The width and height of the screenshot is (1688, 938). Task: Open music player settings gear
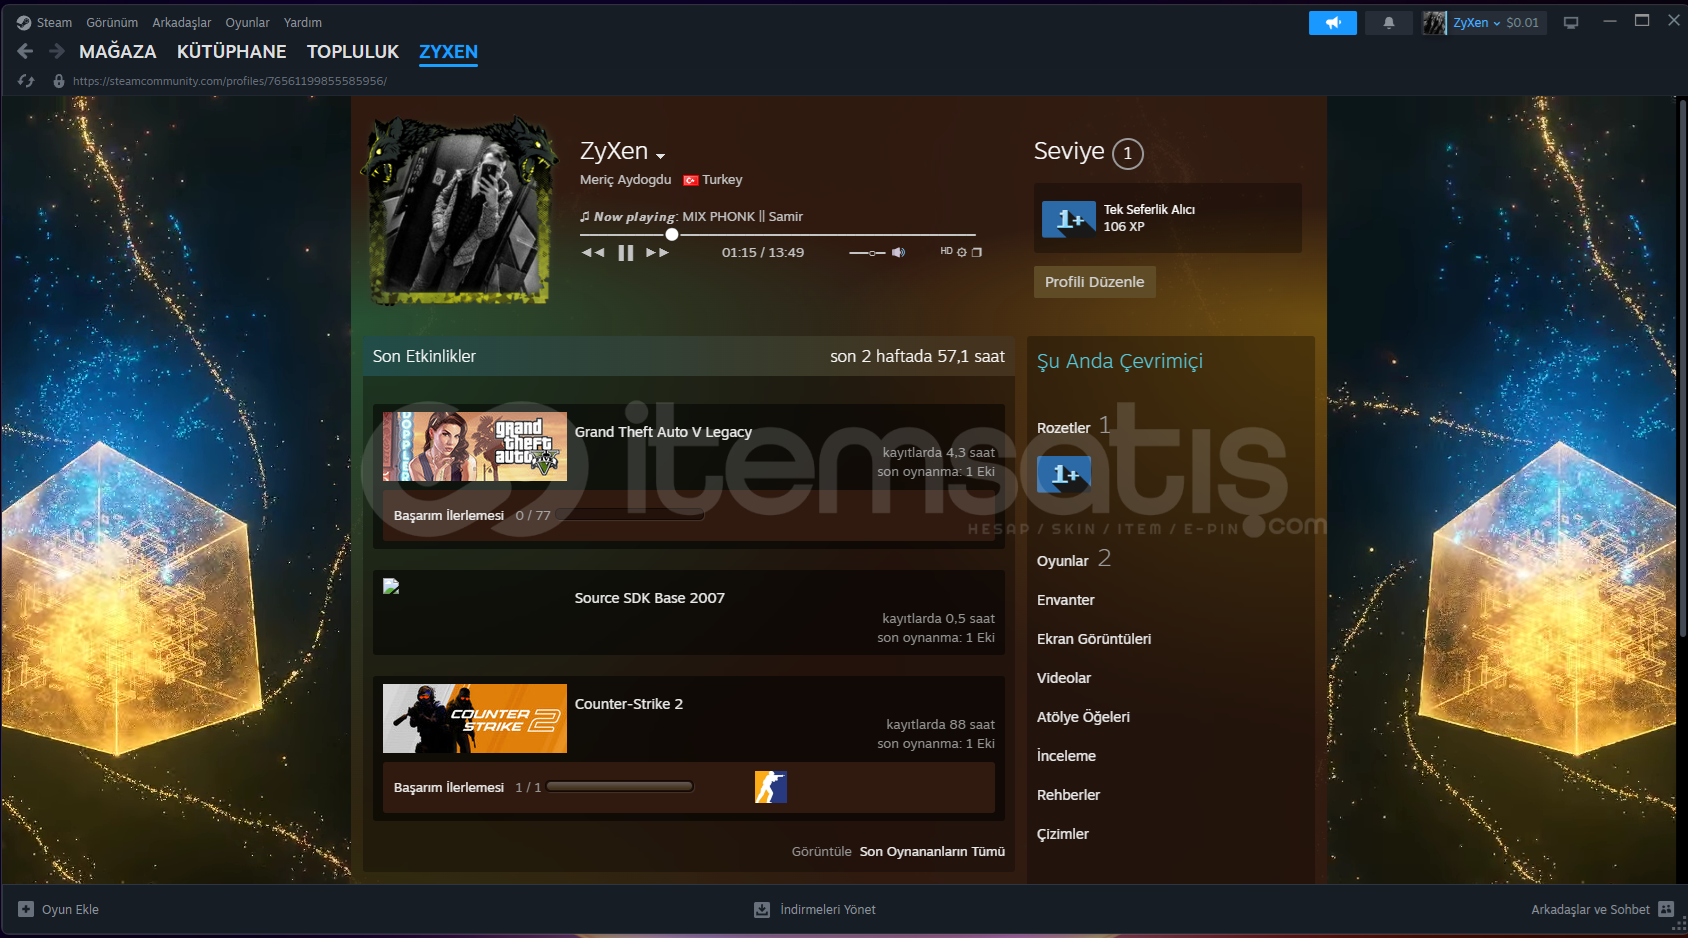[x=962, y=252]
